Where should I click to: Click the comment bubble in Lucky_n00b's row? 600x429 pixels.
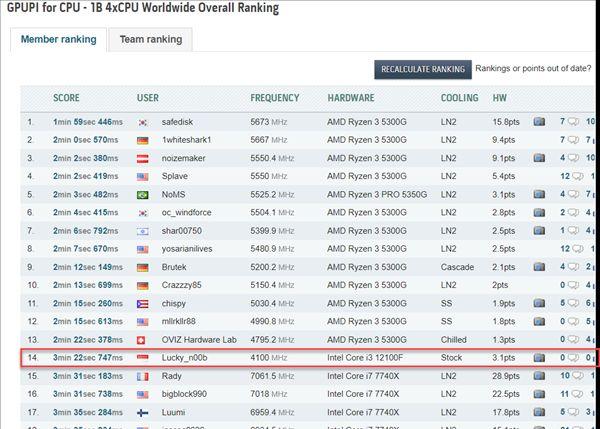tap(573, 358)
